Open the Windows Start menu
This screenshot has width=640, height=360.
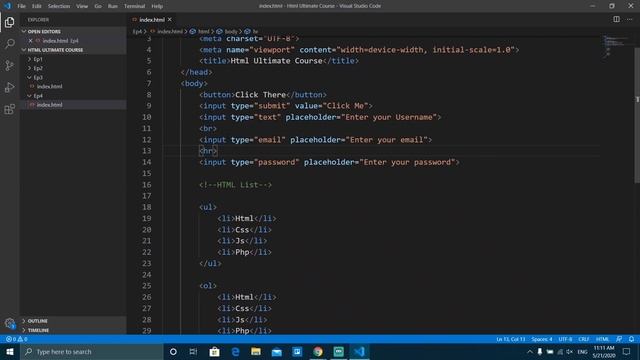point(10,351)
